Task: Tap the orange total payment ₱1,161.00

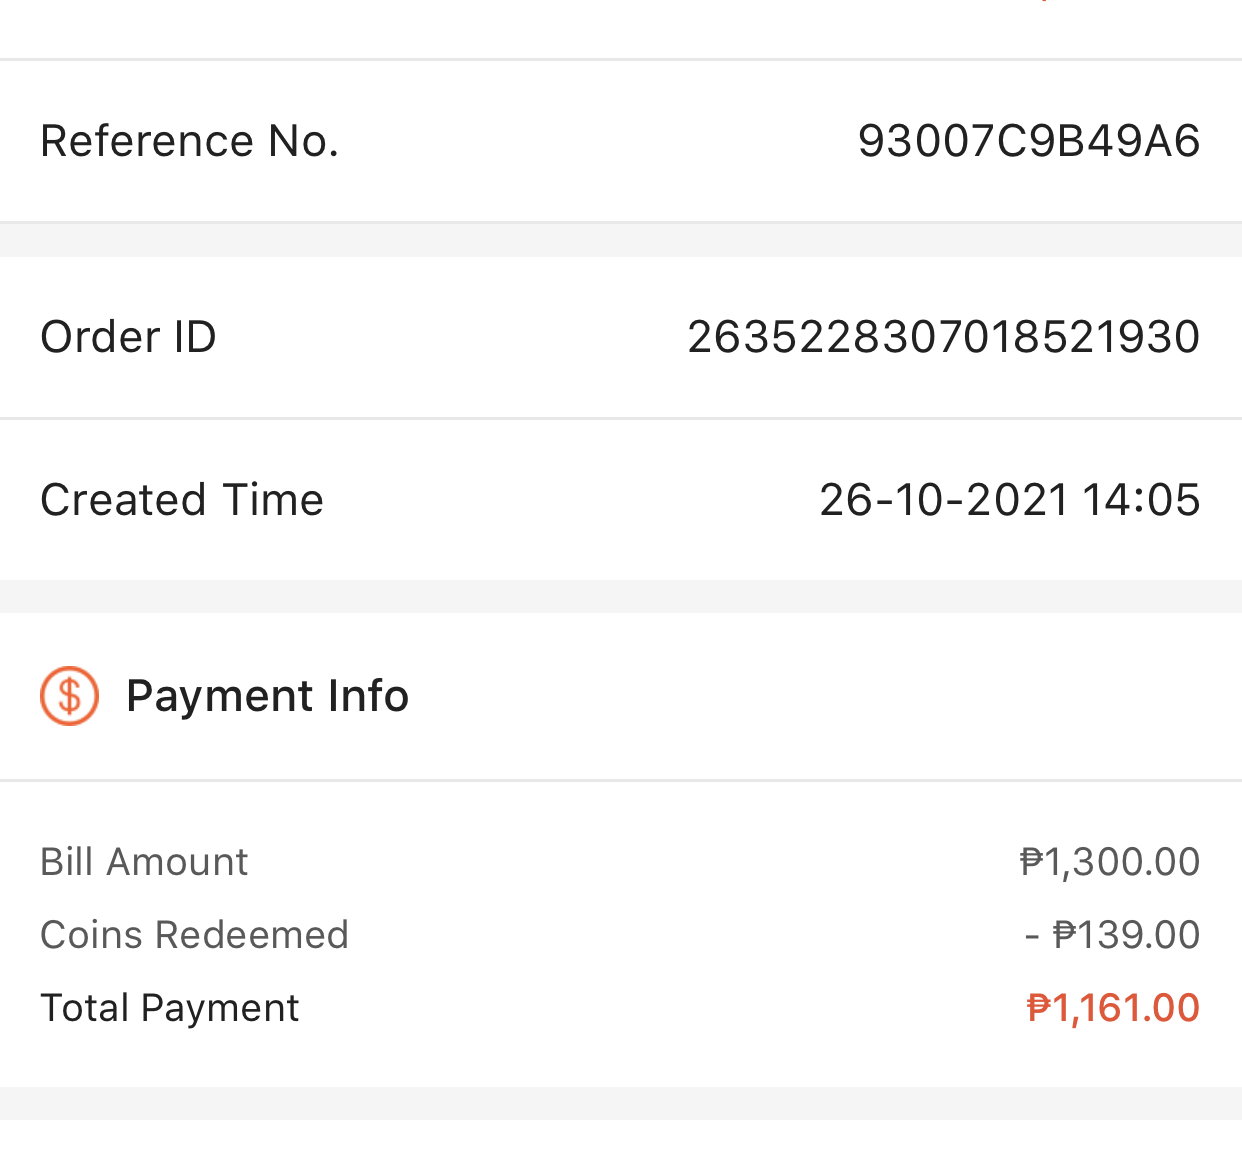Action: (1113, 1008)
